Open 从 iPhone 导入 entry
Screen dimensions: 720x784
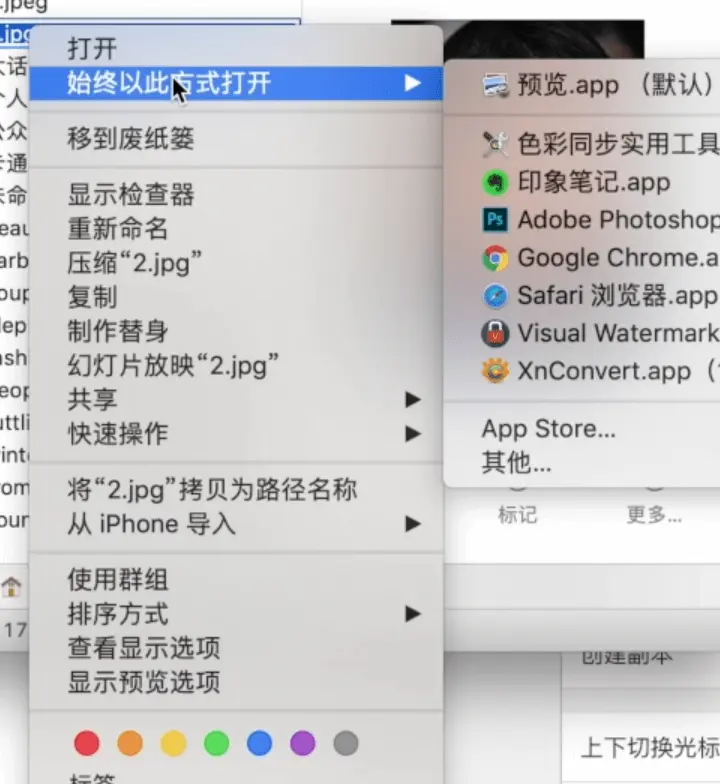(x=236, y=524)
